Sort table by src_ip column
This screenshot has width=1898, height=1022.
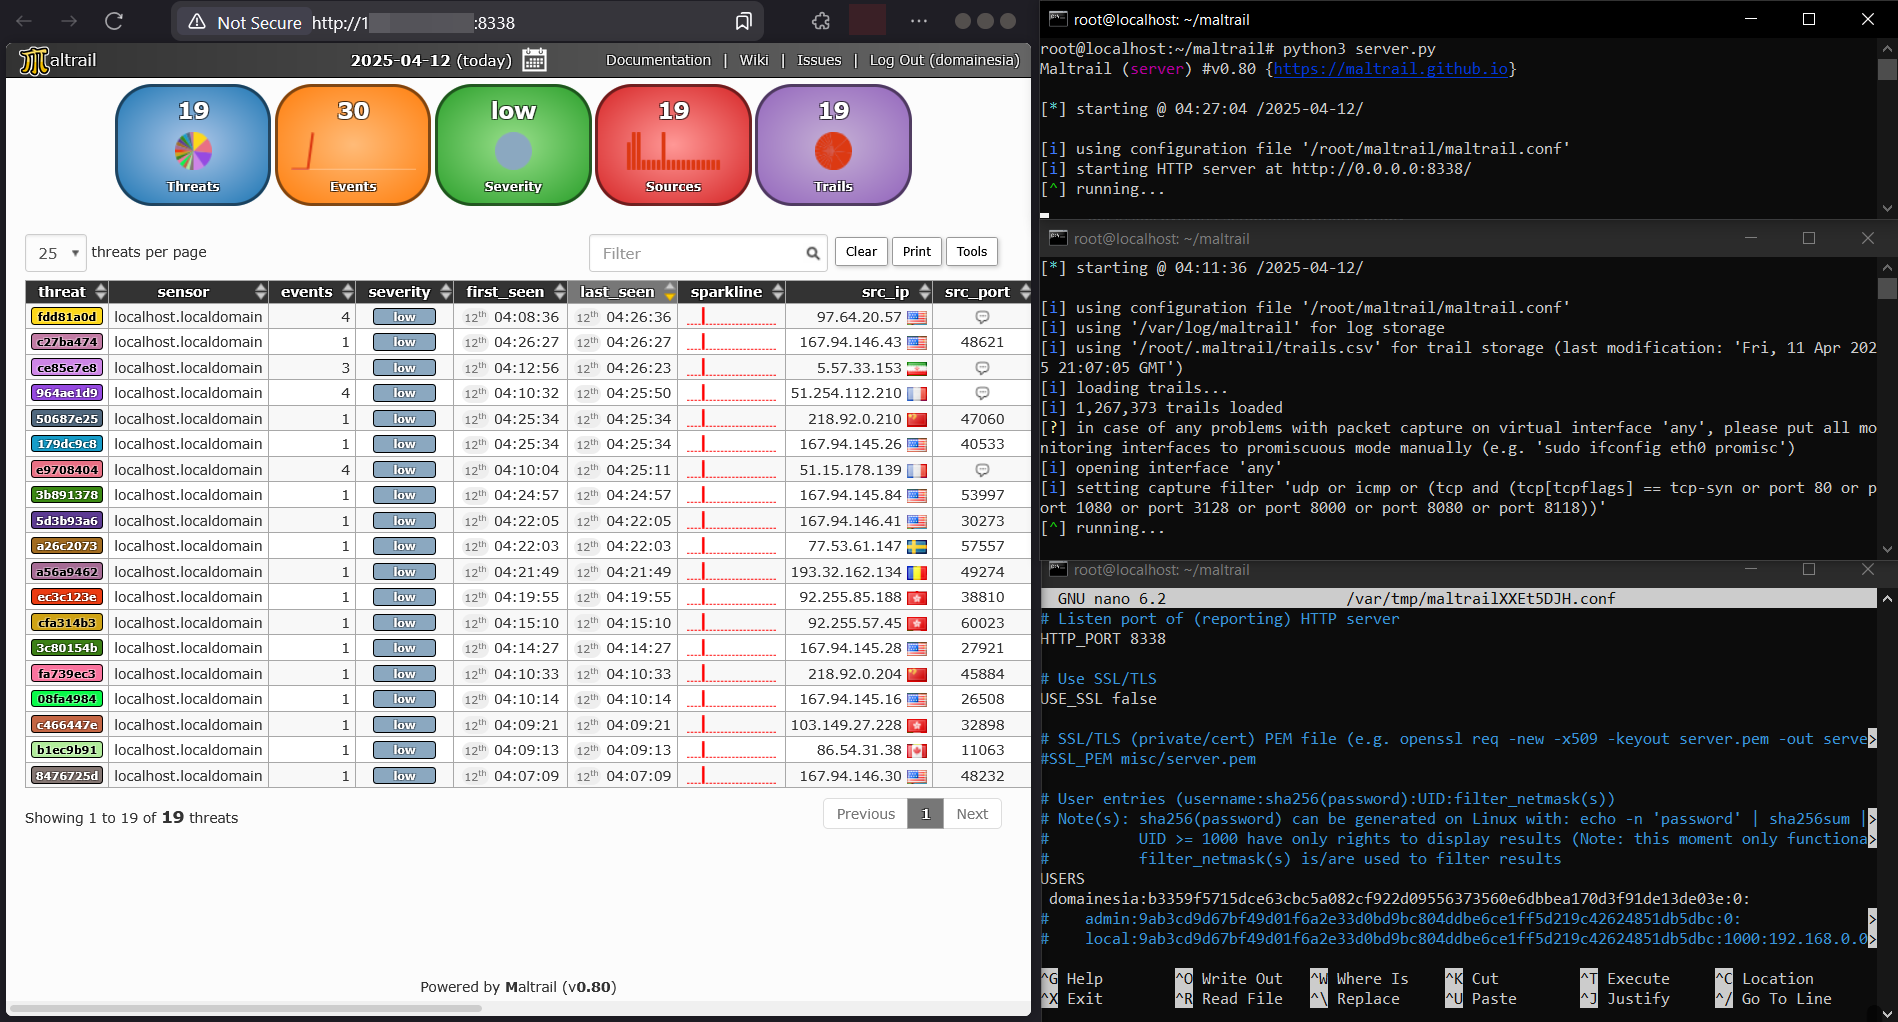pos(859,292)
